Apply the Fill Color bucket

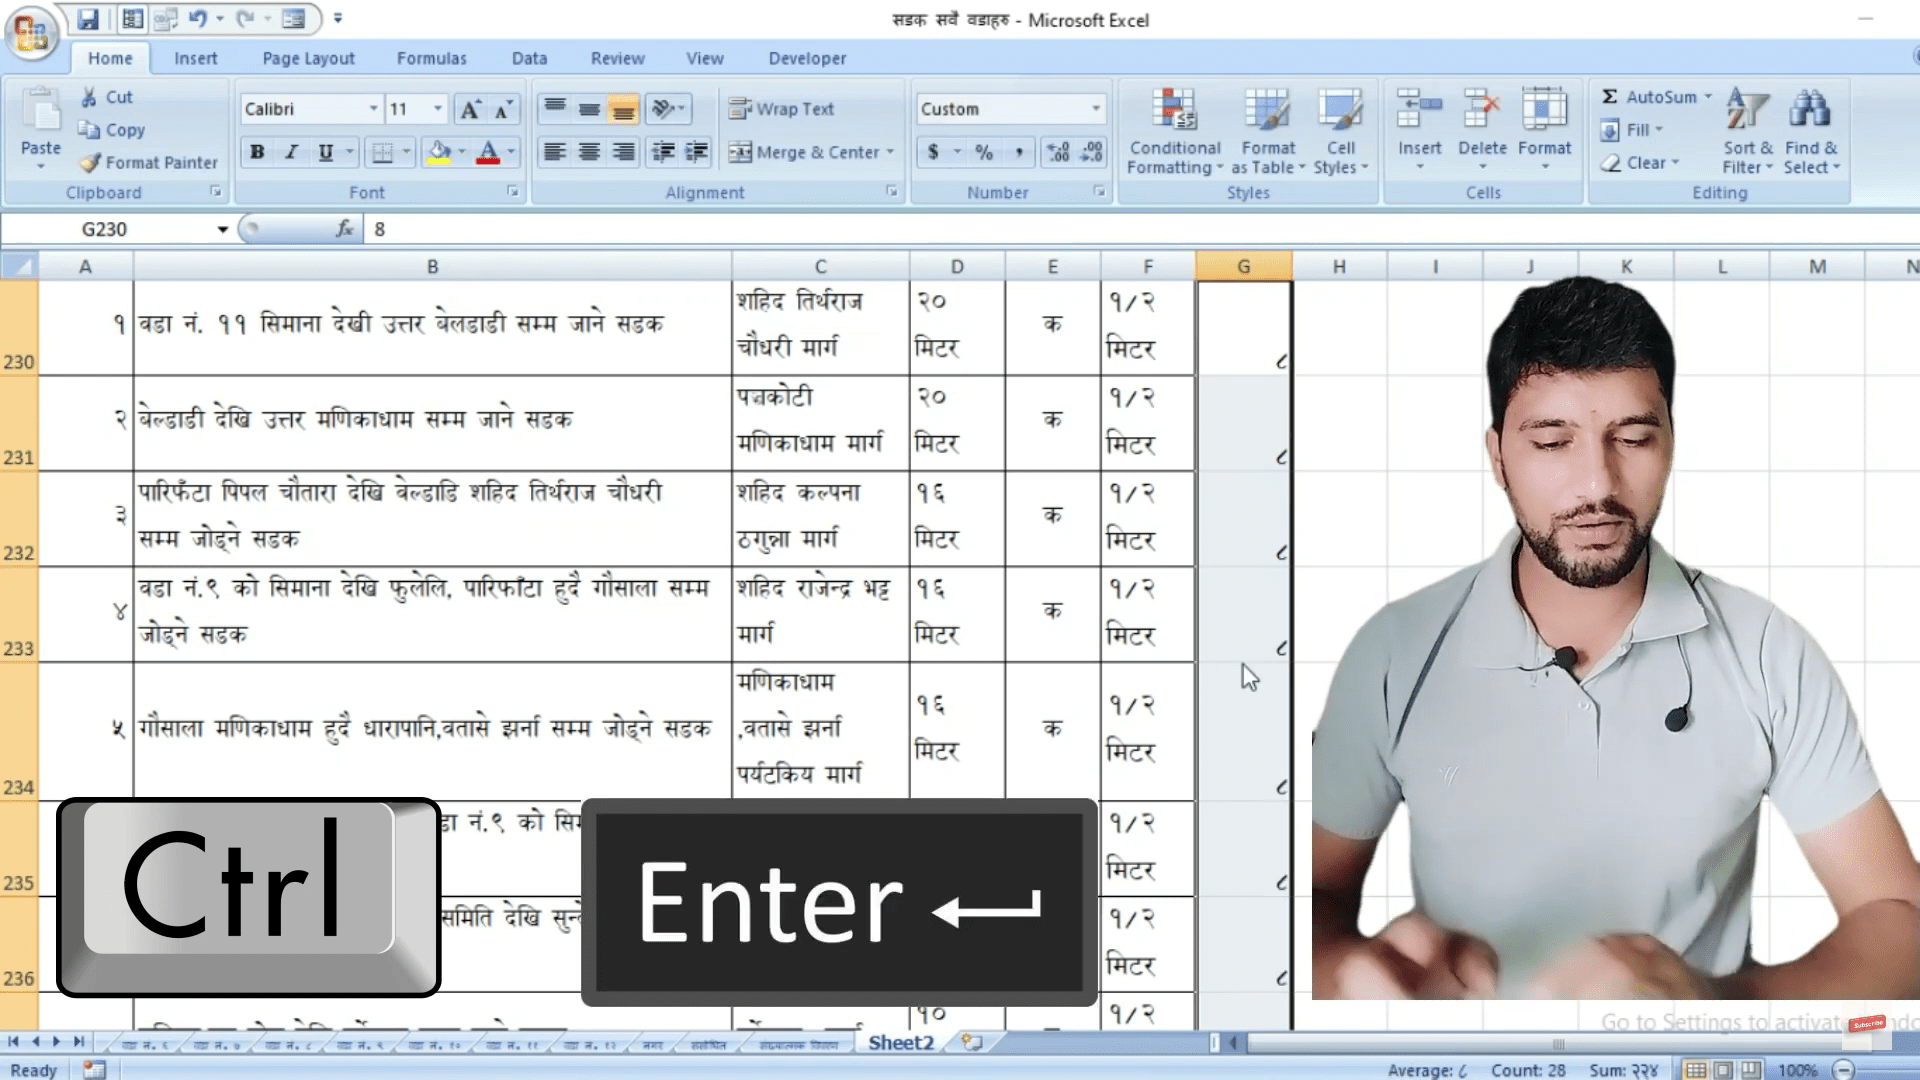tap(438, 153)
